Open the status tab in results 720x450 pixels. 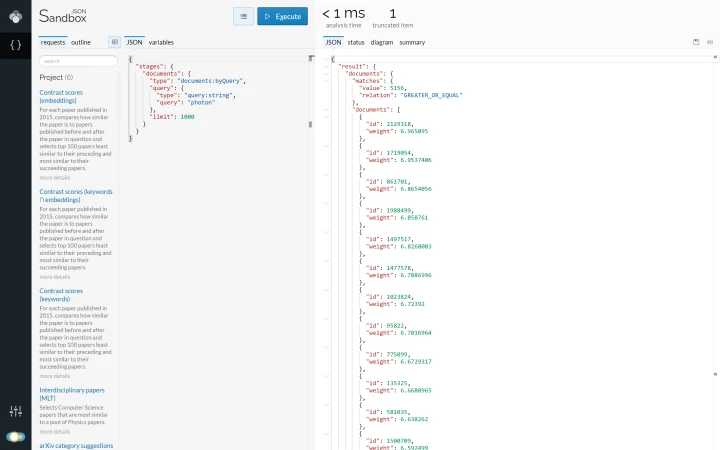356,42
